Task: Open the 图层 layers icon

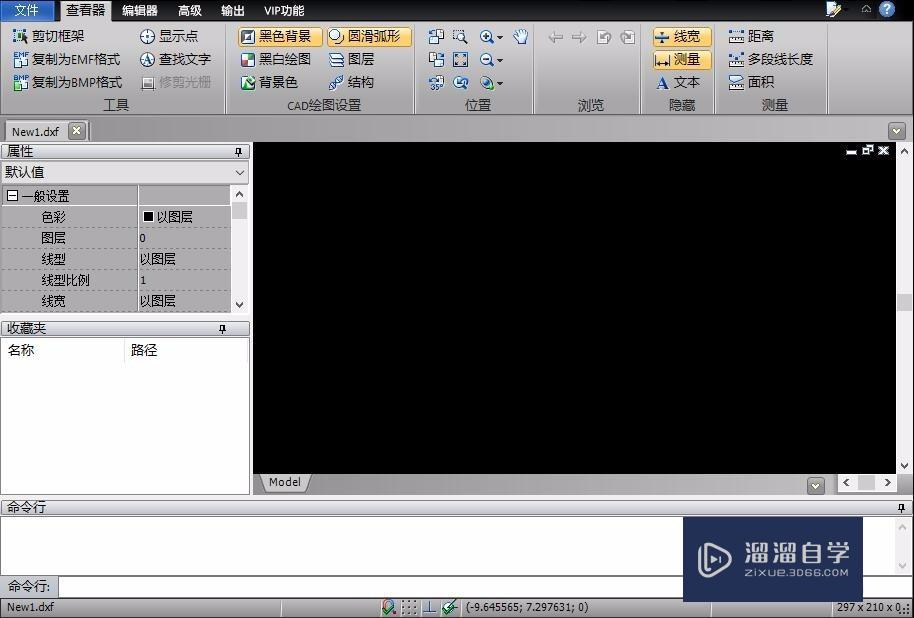Action: pyautogui.click(x=355, y=59)
